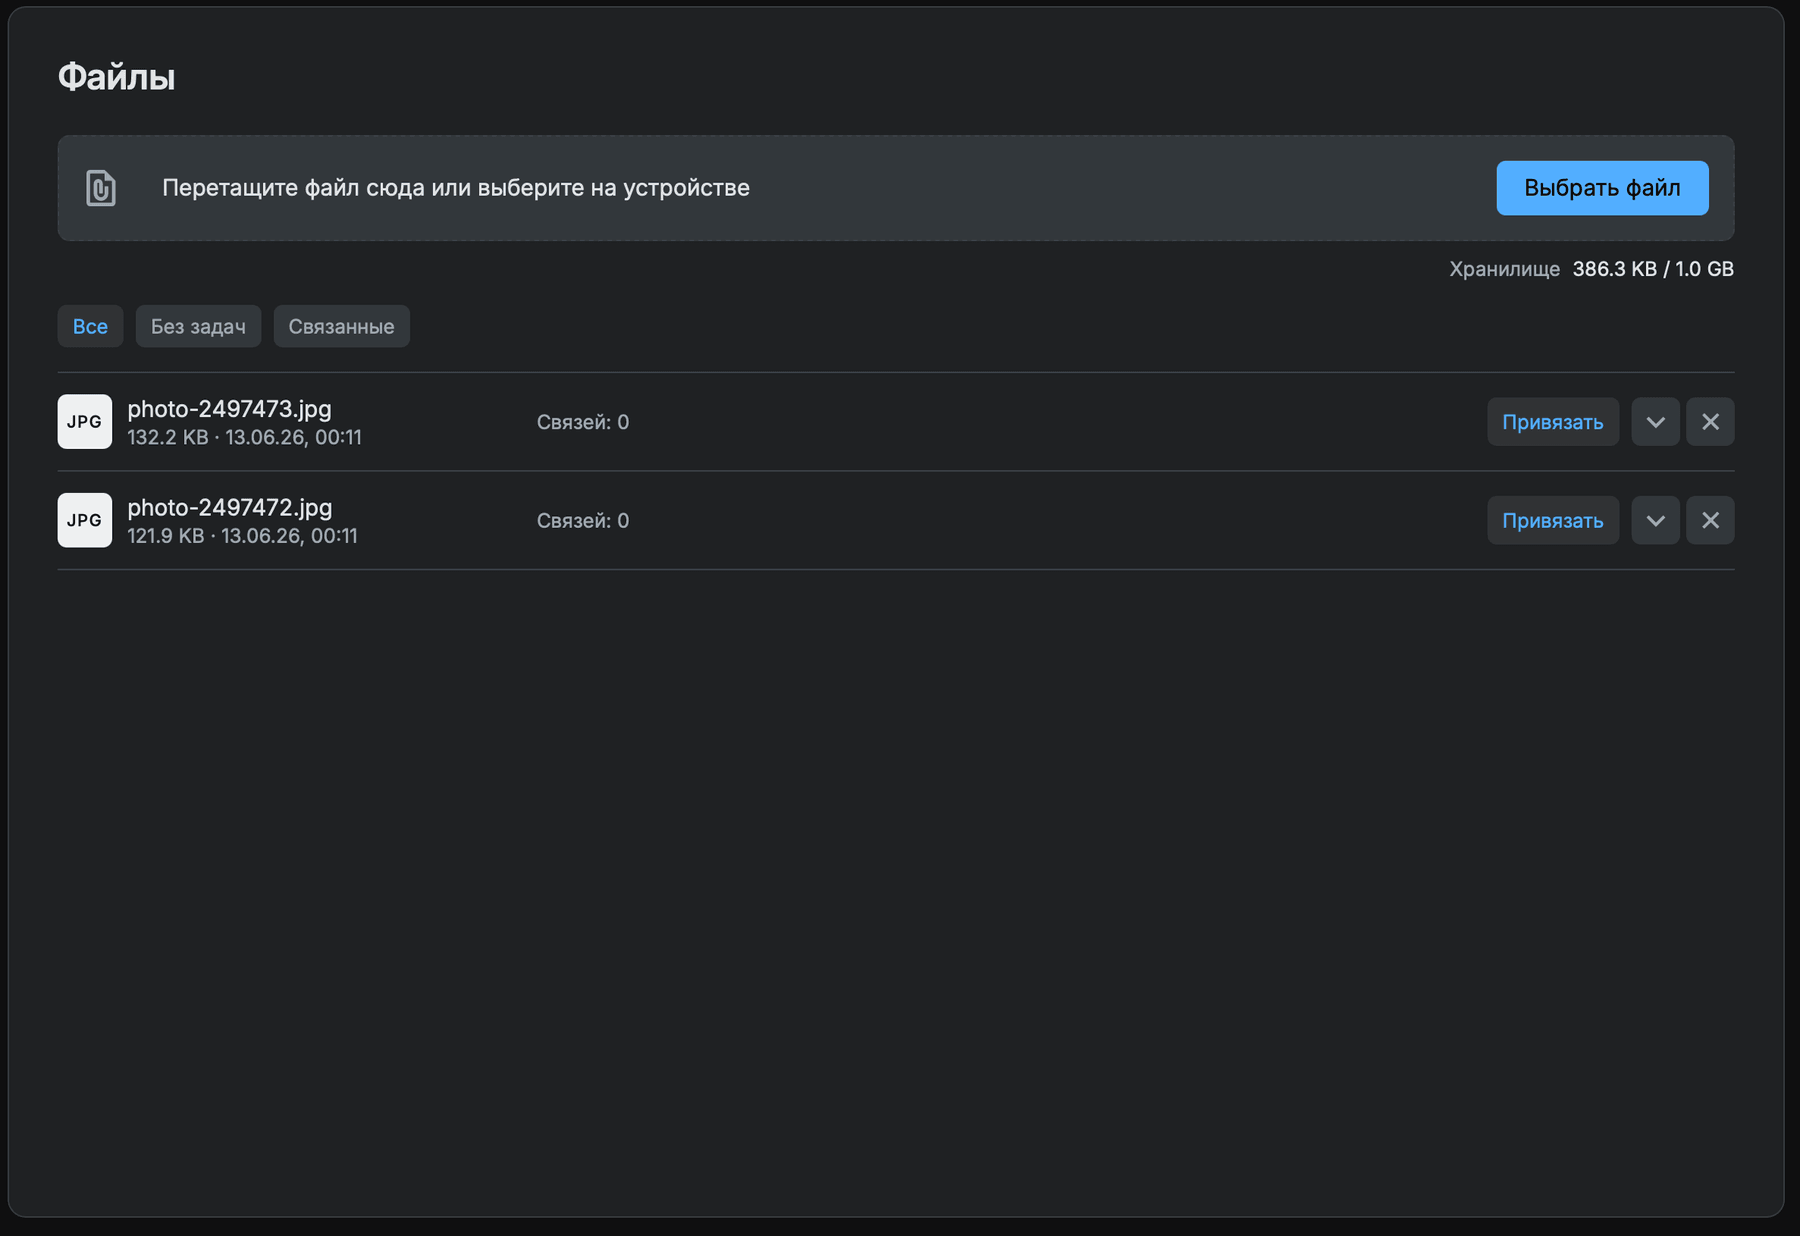Open the photo-2497473.jpg file name
This screenshot has height=1236, width=1800.
[x=229, y=409]
